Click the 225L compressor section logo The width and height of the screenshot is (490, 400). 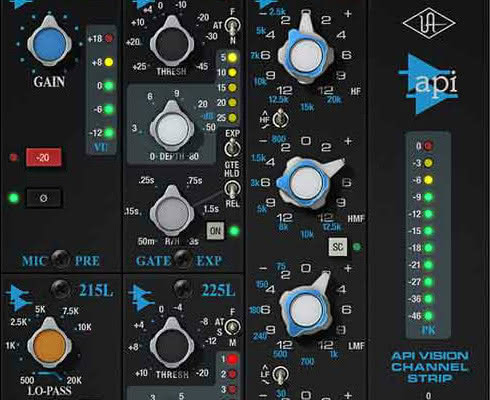pos(143,298)
